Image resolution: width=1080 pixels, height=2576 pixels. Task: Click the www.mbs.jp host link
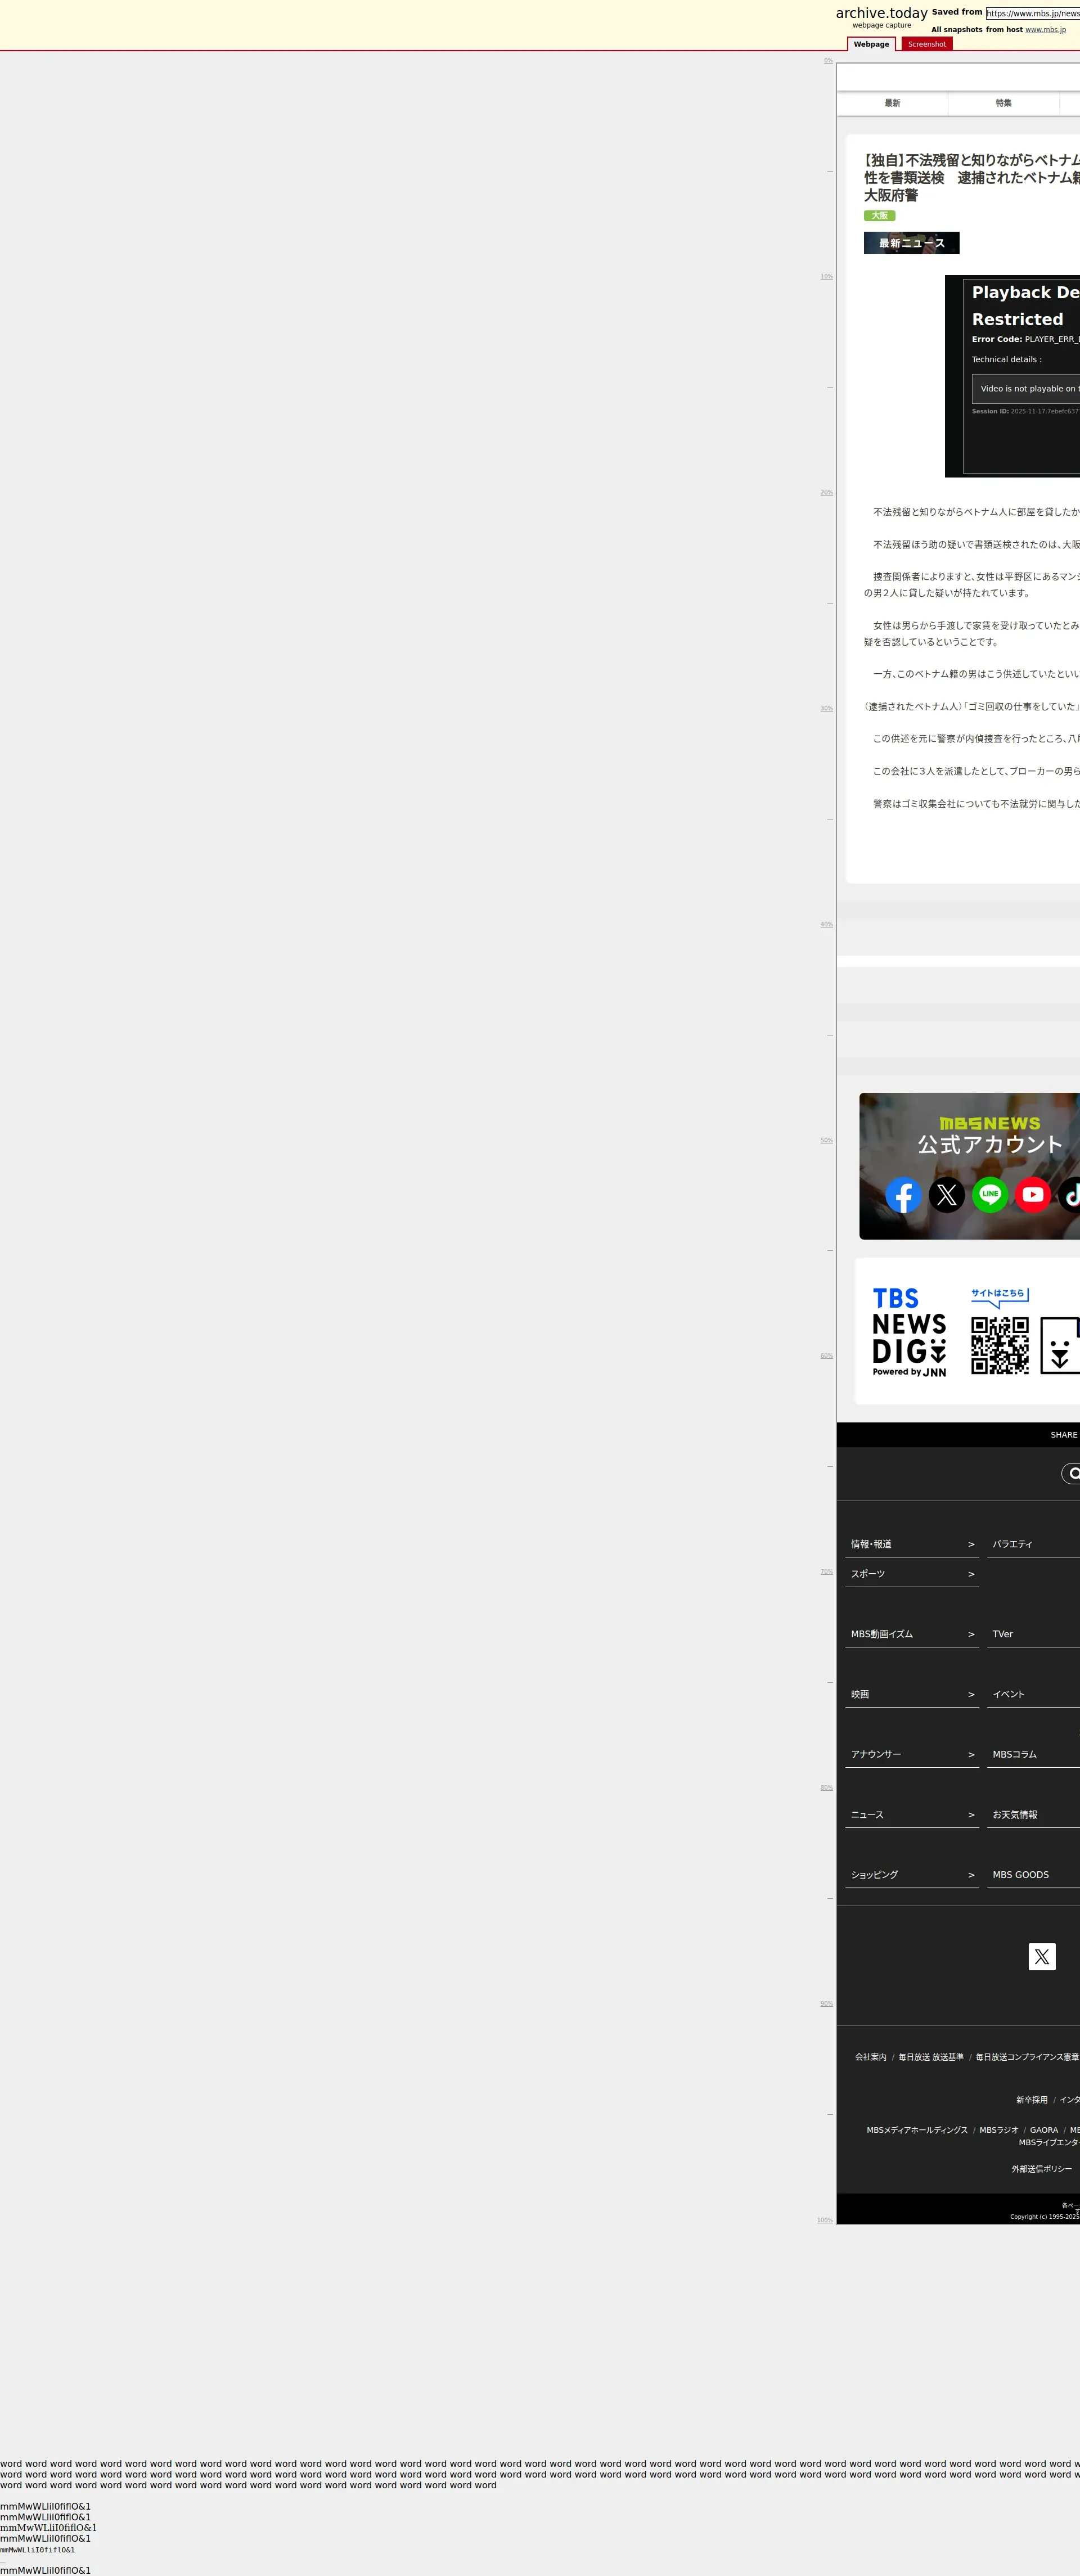(1045, 30)
